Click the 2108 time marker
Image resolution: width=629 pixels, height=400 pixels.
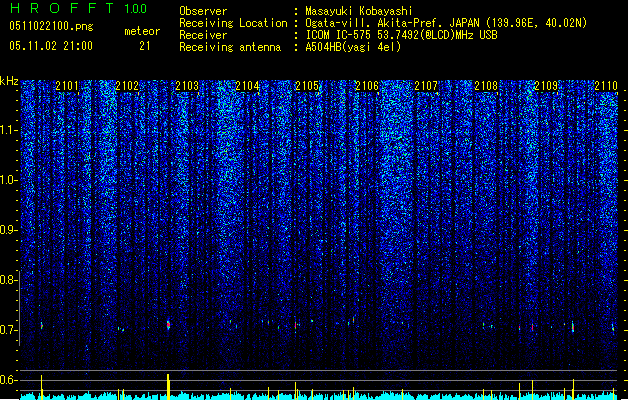486,85
